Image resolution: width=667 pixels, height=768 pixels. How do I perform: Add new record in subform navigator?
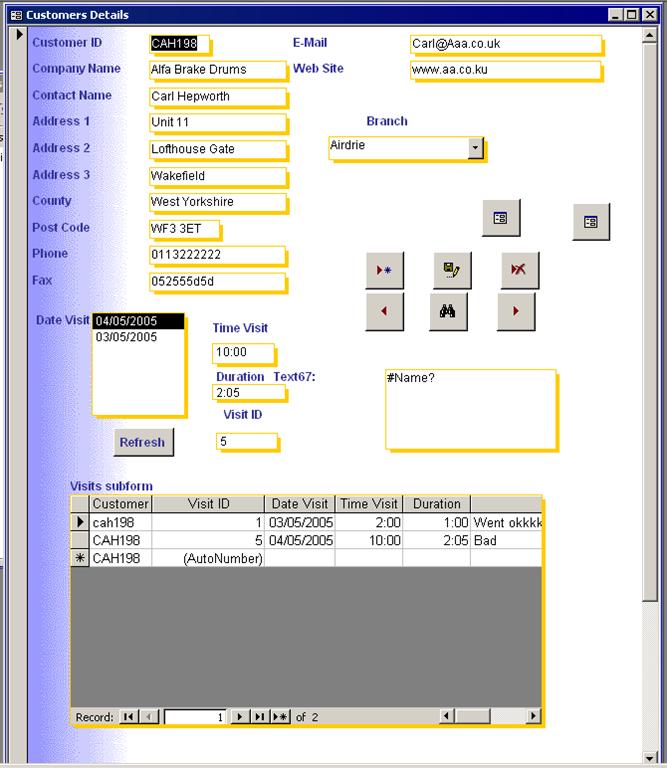pos(281,717)
